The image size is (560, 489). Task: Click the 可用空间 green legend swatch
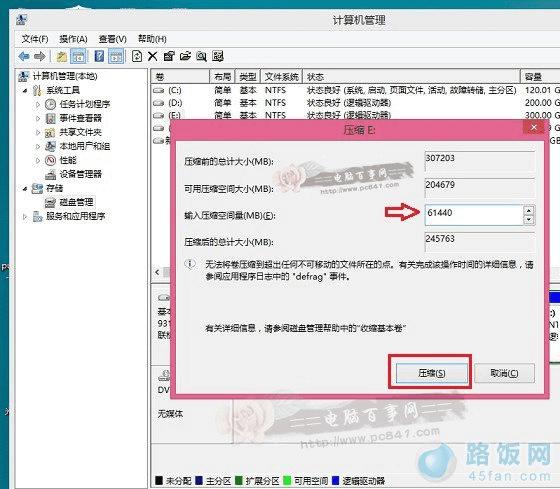pos(287,481)
